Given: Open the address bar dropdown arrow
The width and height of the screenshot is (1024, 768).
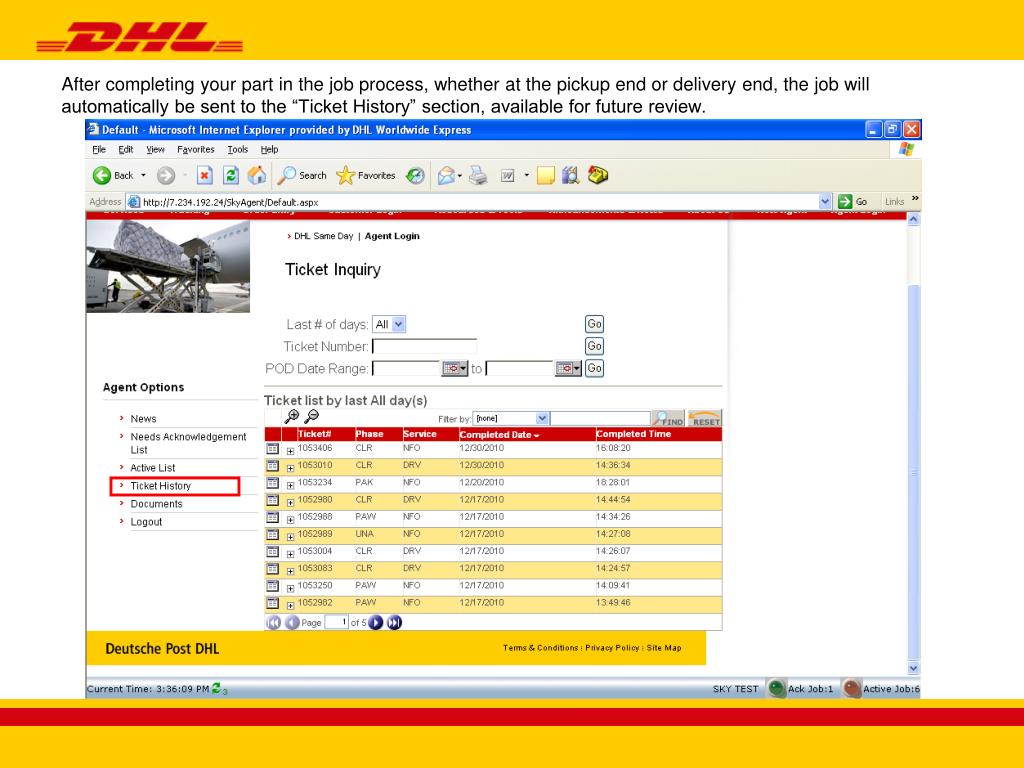Looking at the screenshot, I should (825, 202).
